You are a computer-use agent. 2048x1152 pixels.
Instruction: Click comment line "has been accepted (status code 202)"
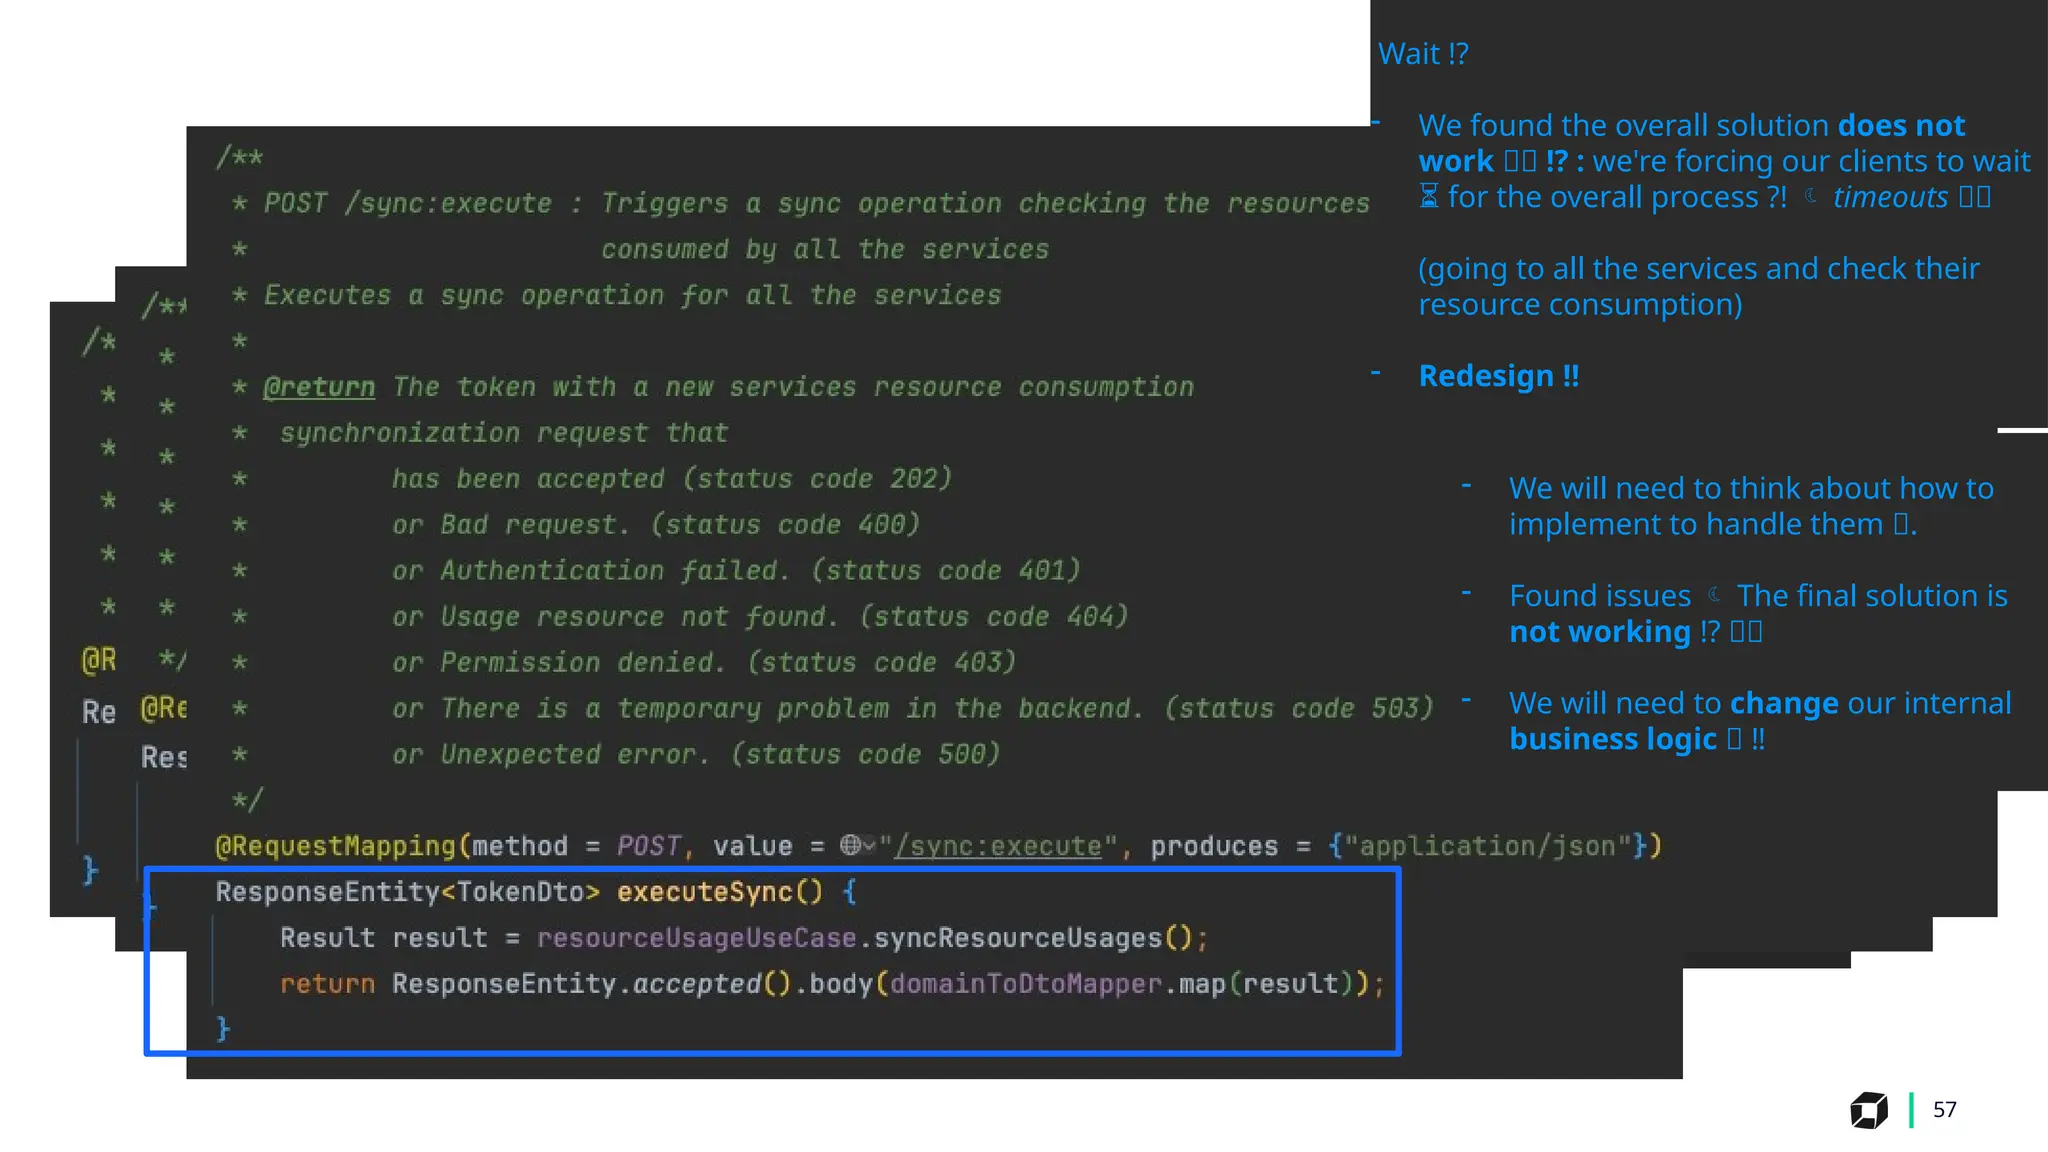[x=671, y=478]
